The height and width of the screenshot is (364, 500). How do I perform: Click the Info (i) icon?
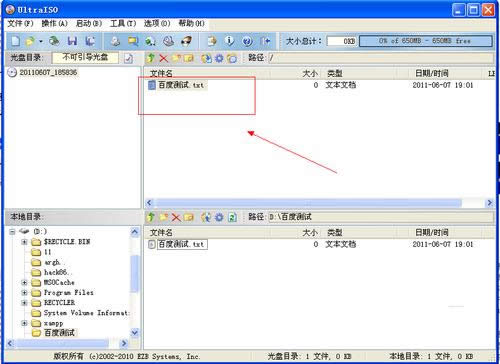(x=229, y=41)
